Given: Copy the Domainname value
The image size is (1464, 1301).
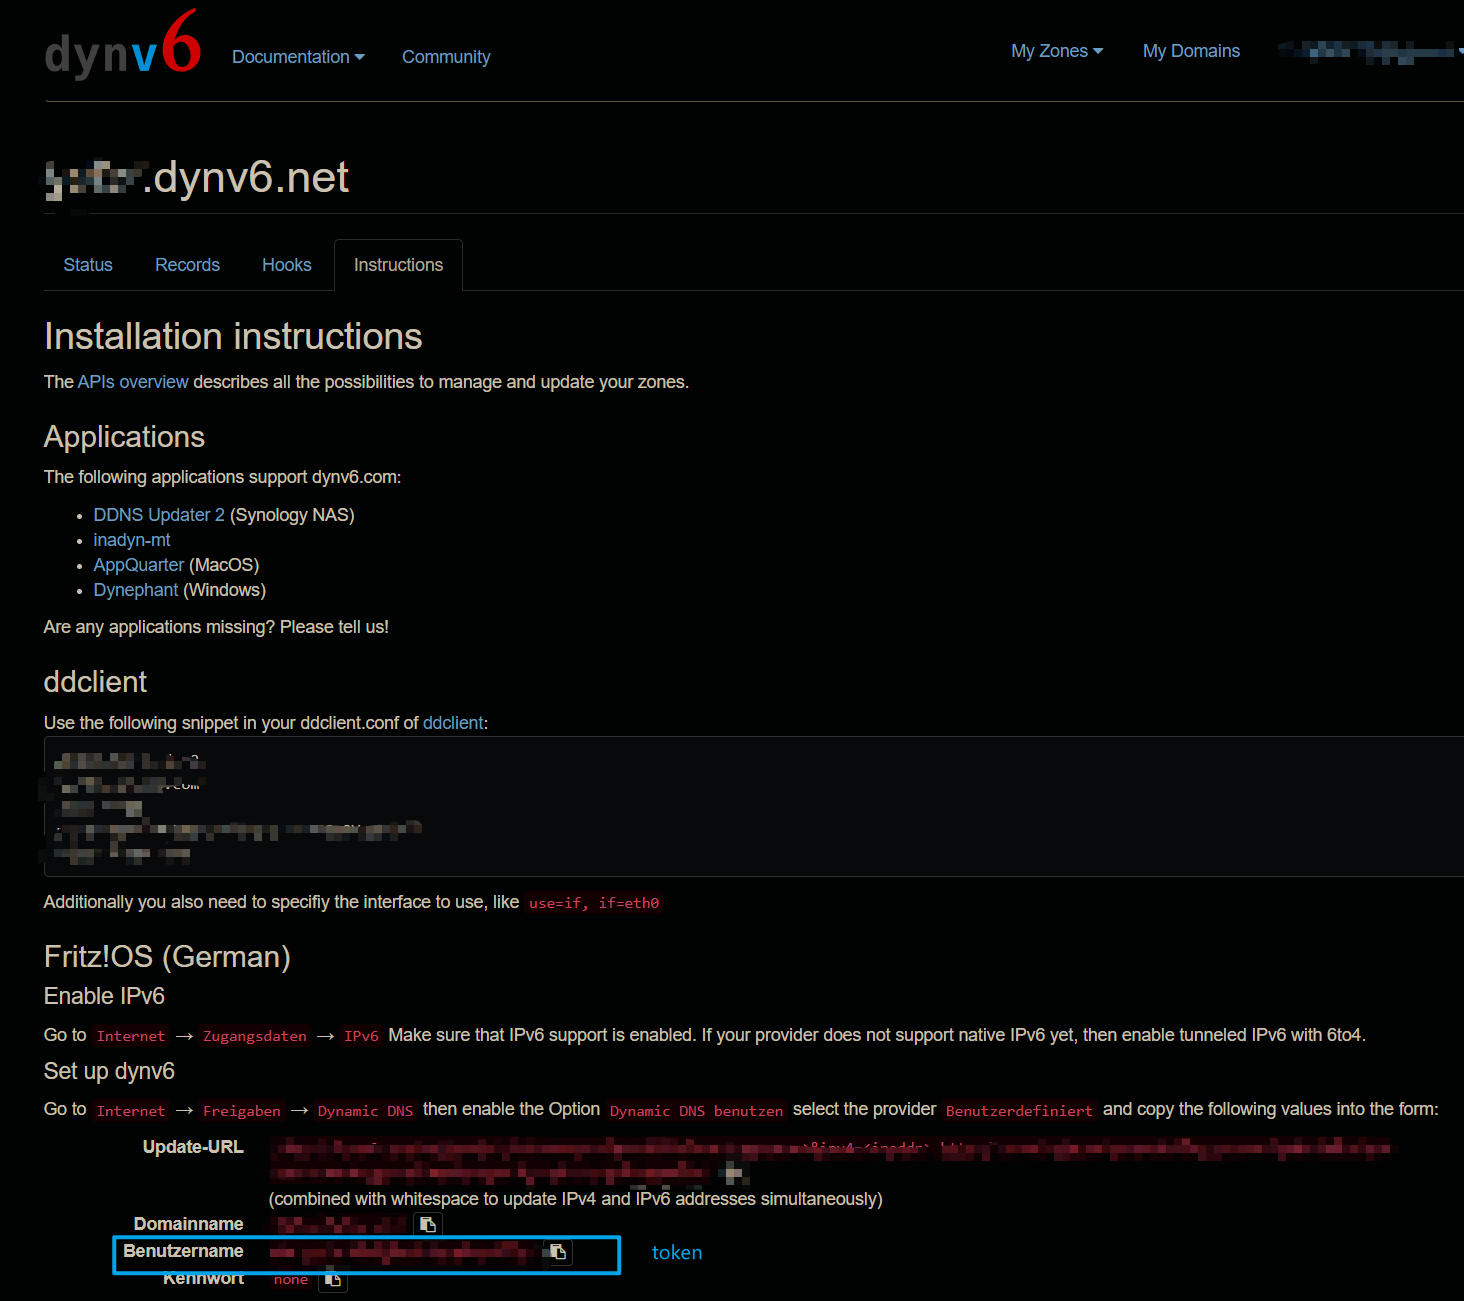Looking at the screenshot, I should 428,1224.
